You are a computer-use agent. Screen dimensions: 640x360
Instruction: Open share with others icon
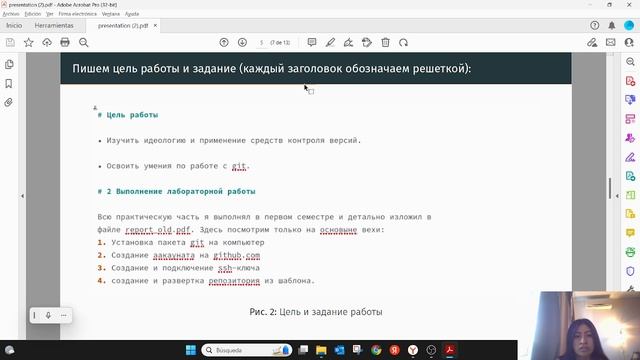(x=629, y=42)
